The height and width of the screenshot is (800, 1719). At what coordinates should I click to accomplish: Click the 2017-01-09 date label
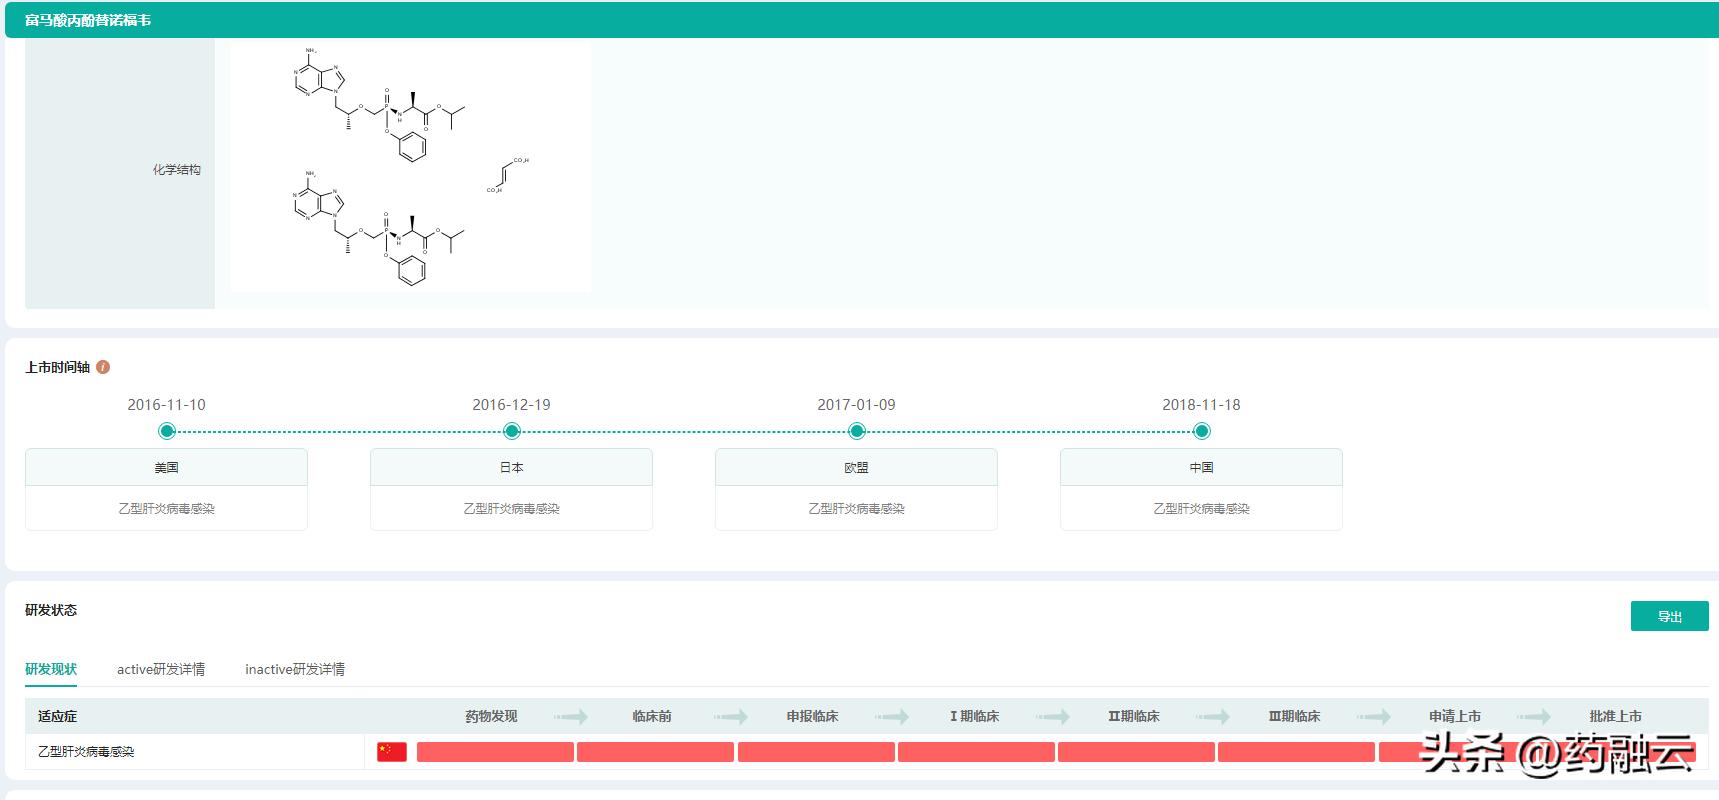tap(857, 405)
